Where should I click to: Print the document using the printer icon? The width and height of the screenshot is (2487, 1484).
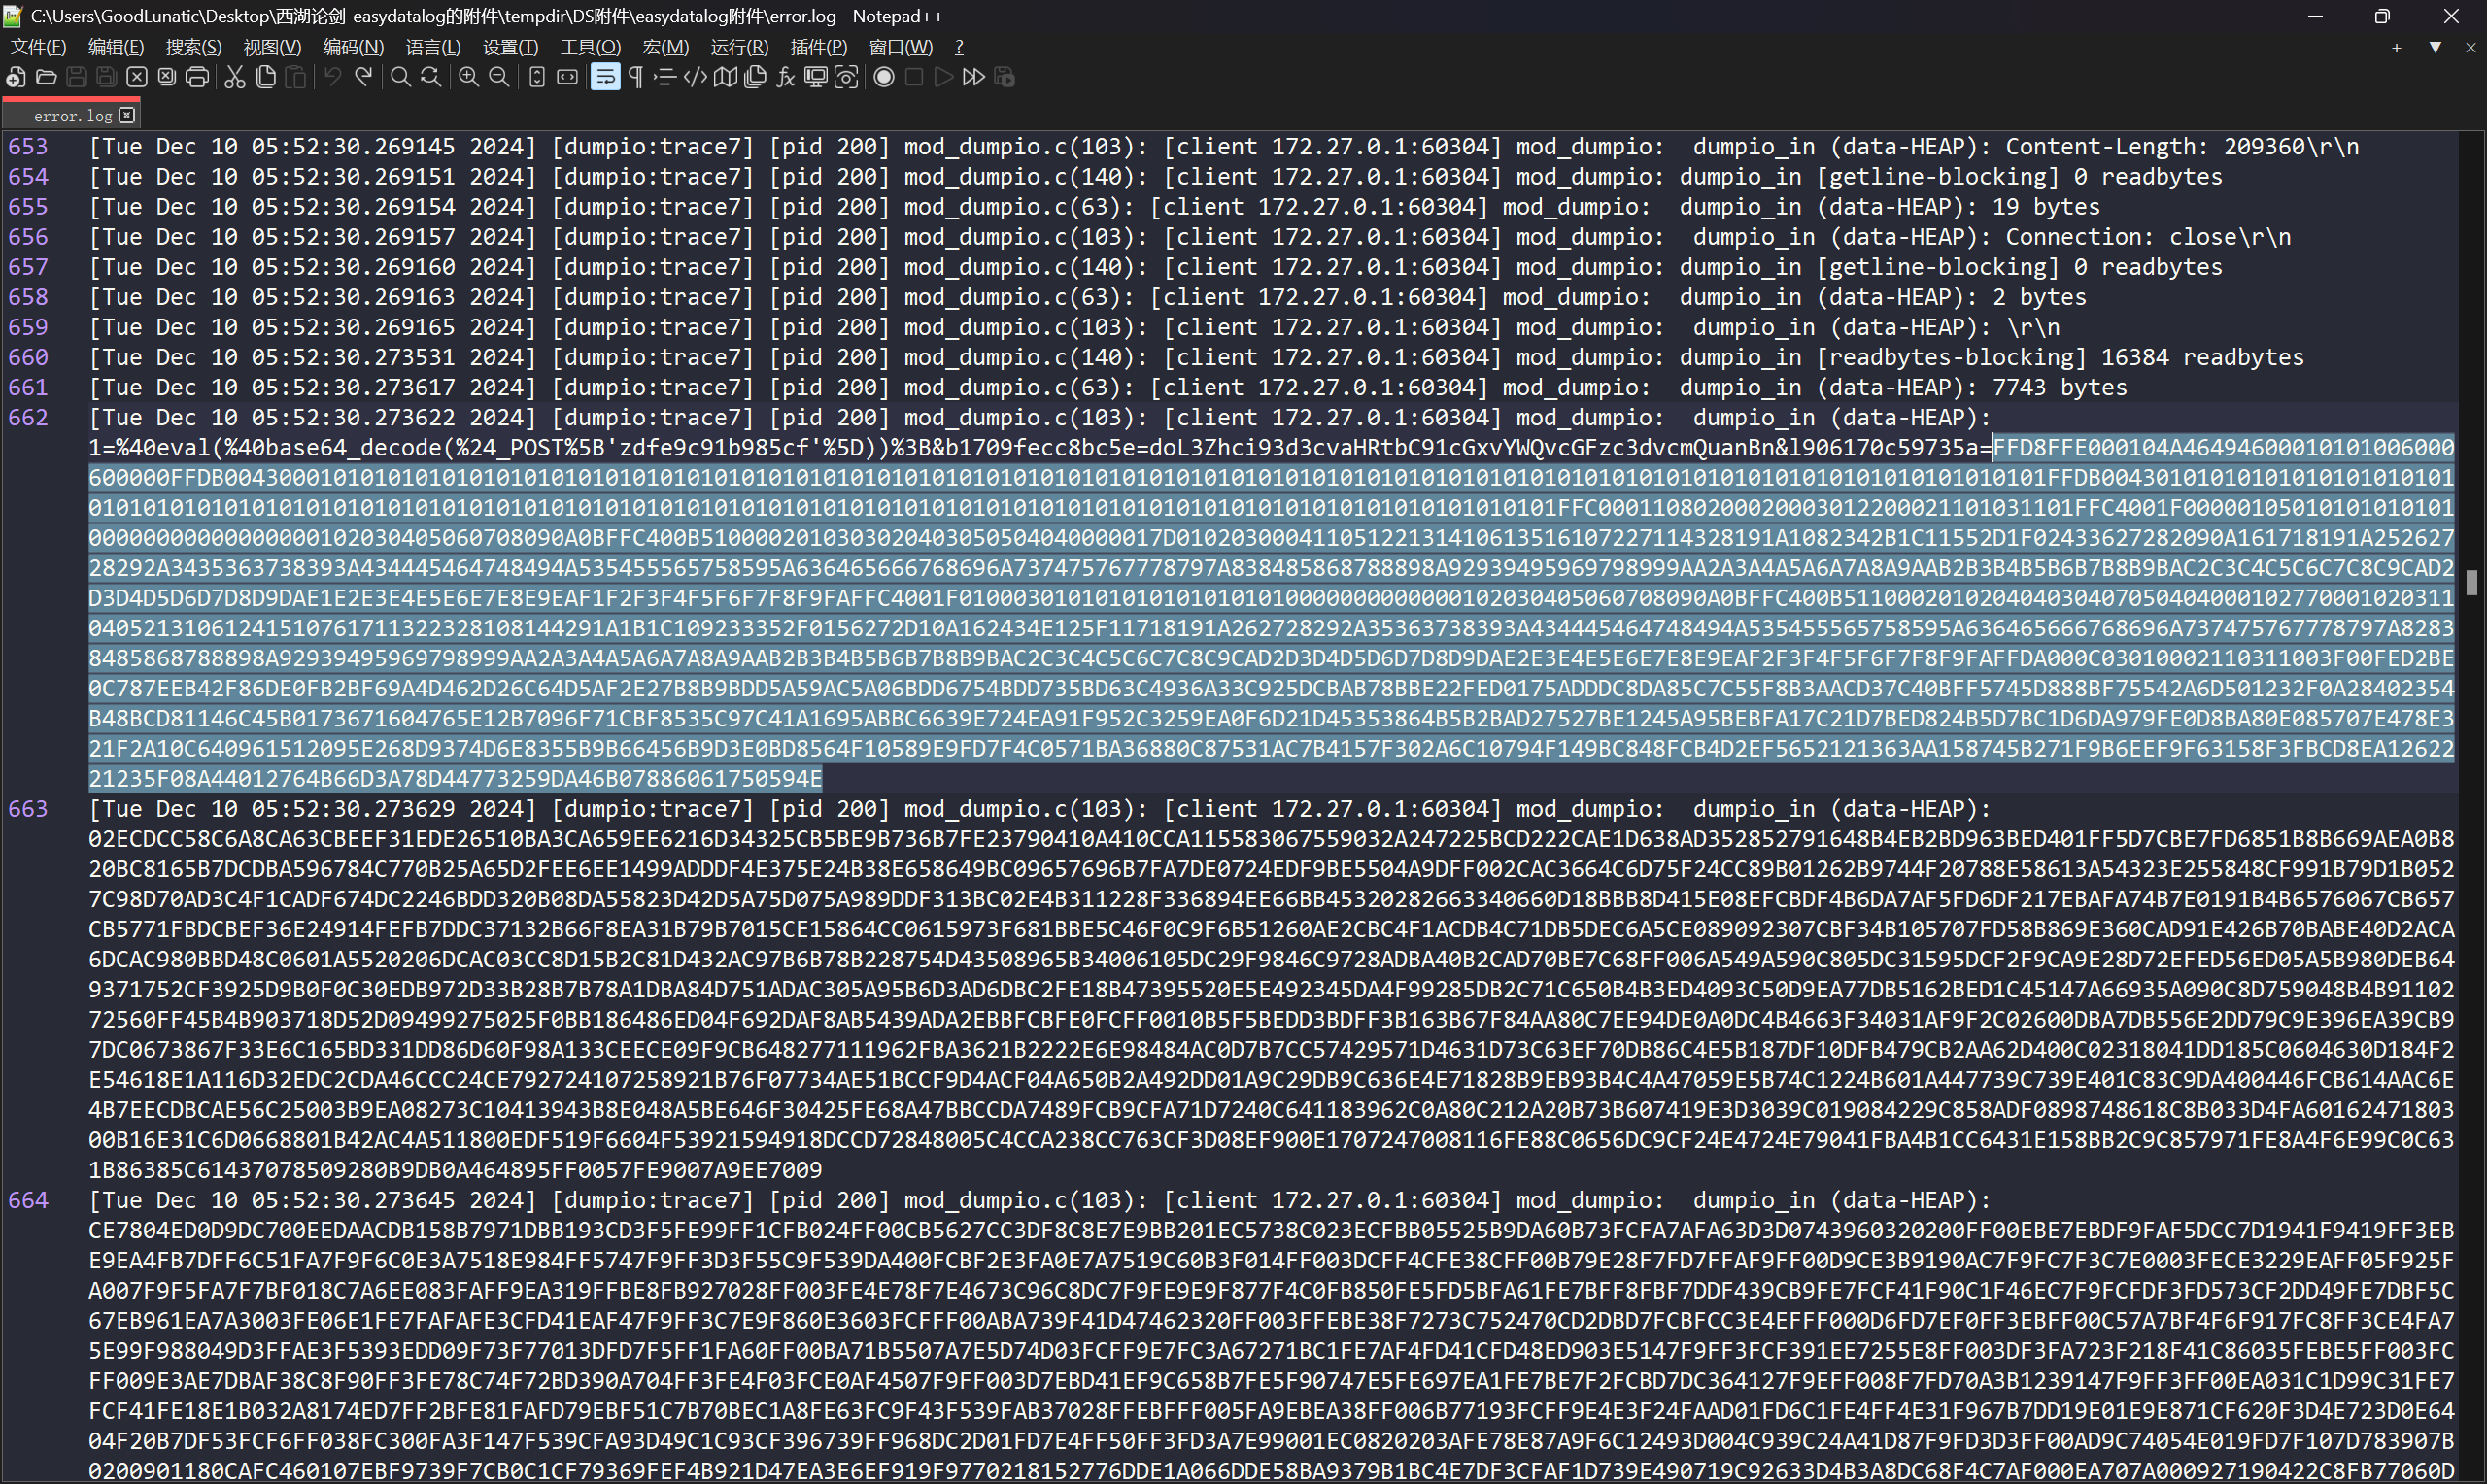tap(197, 77)
